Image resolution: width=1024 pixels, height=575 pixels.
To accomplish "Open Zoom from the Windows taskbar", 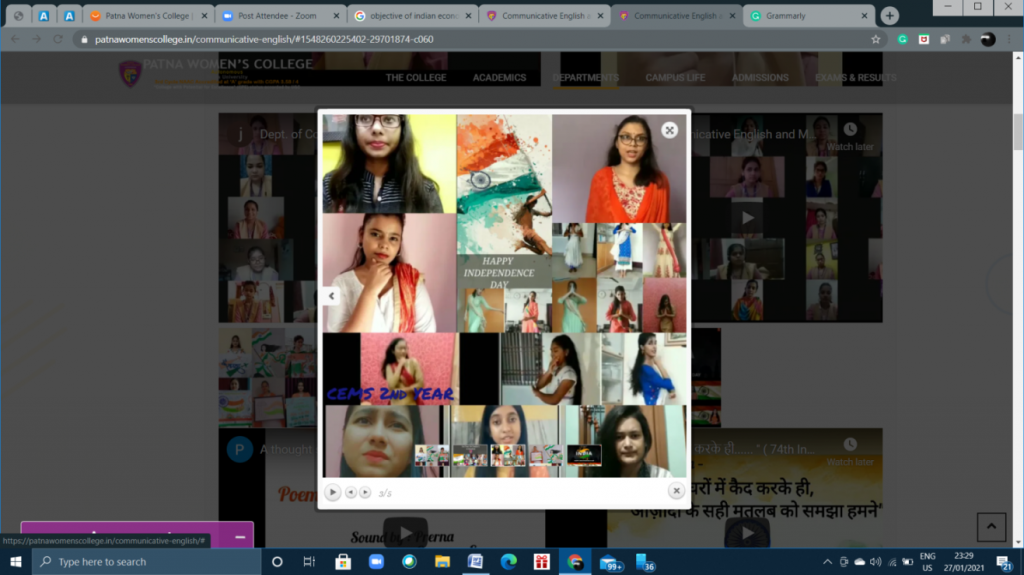I will (x=376, y=562).
